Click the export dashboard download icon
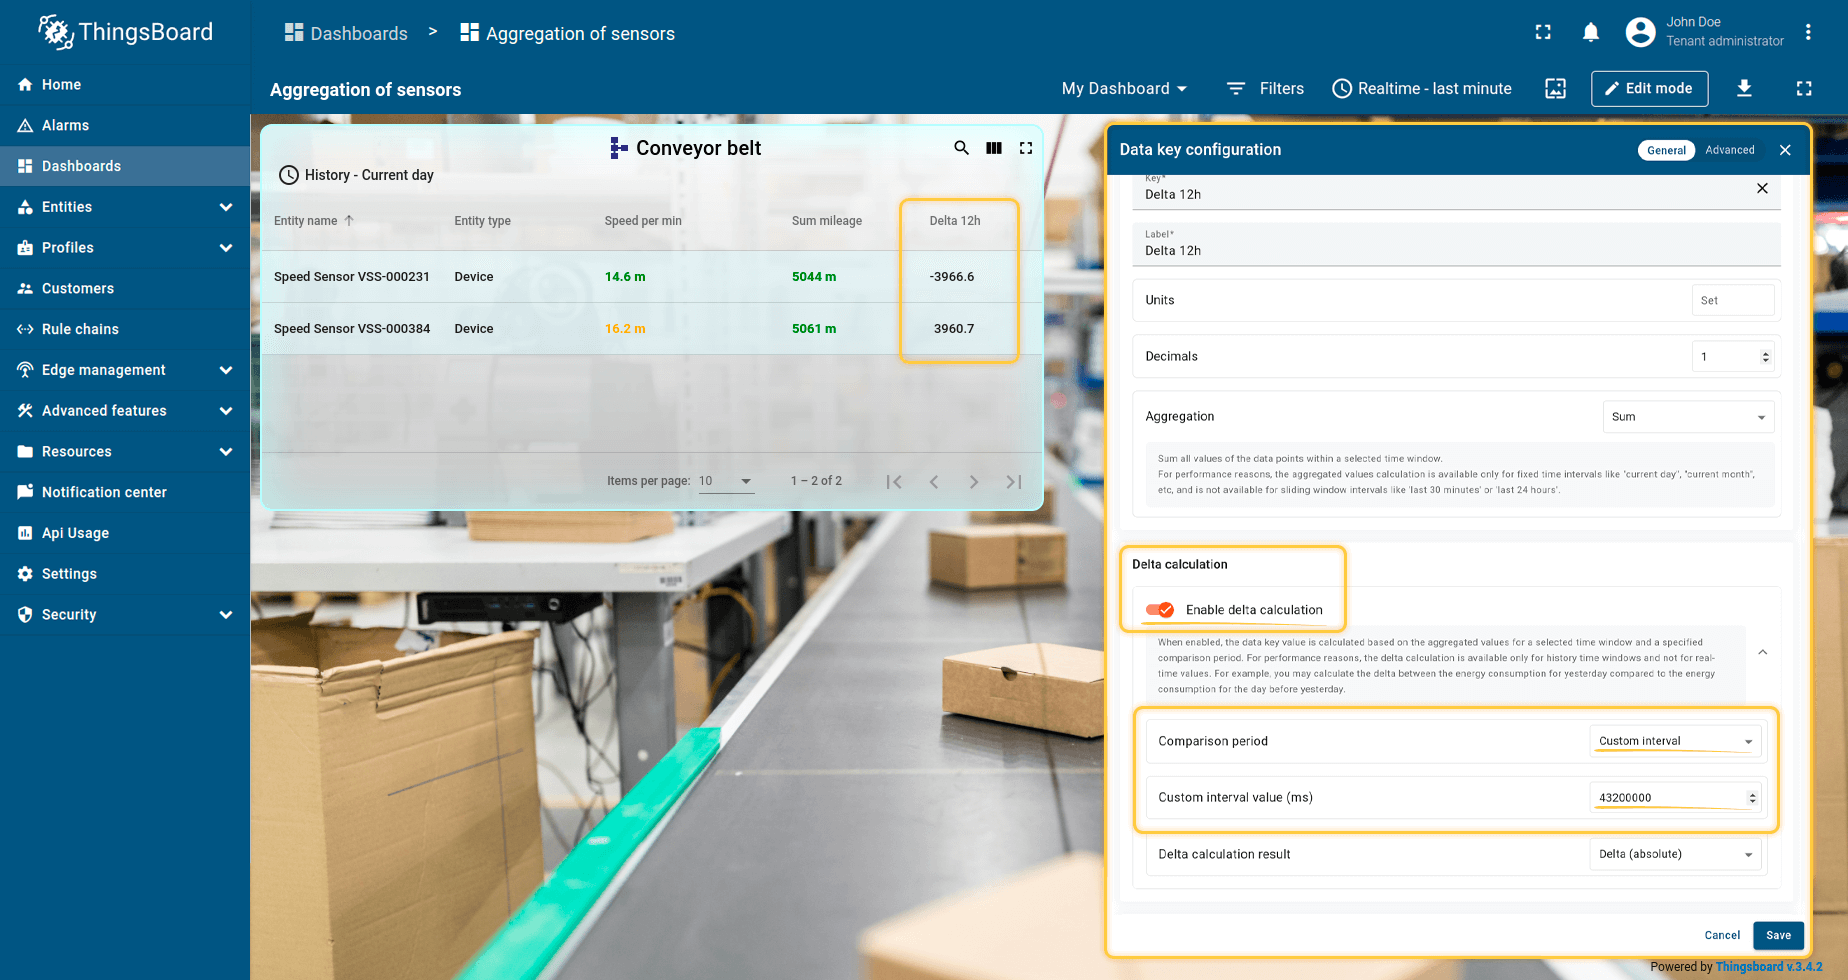Viewport: 1848px width, 980px height. pos(1744,88)
